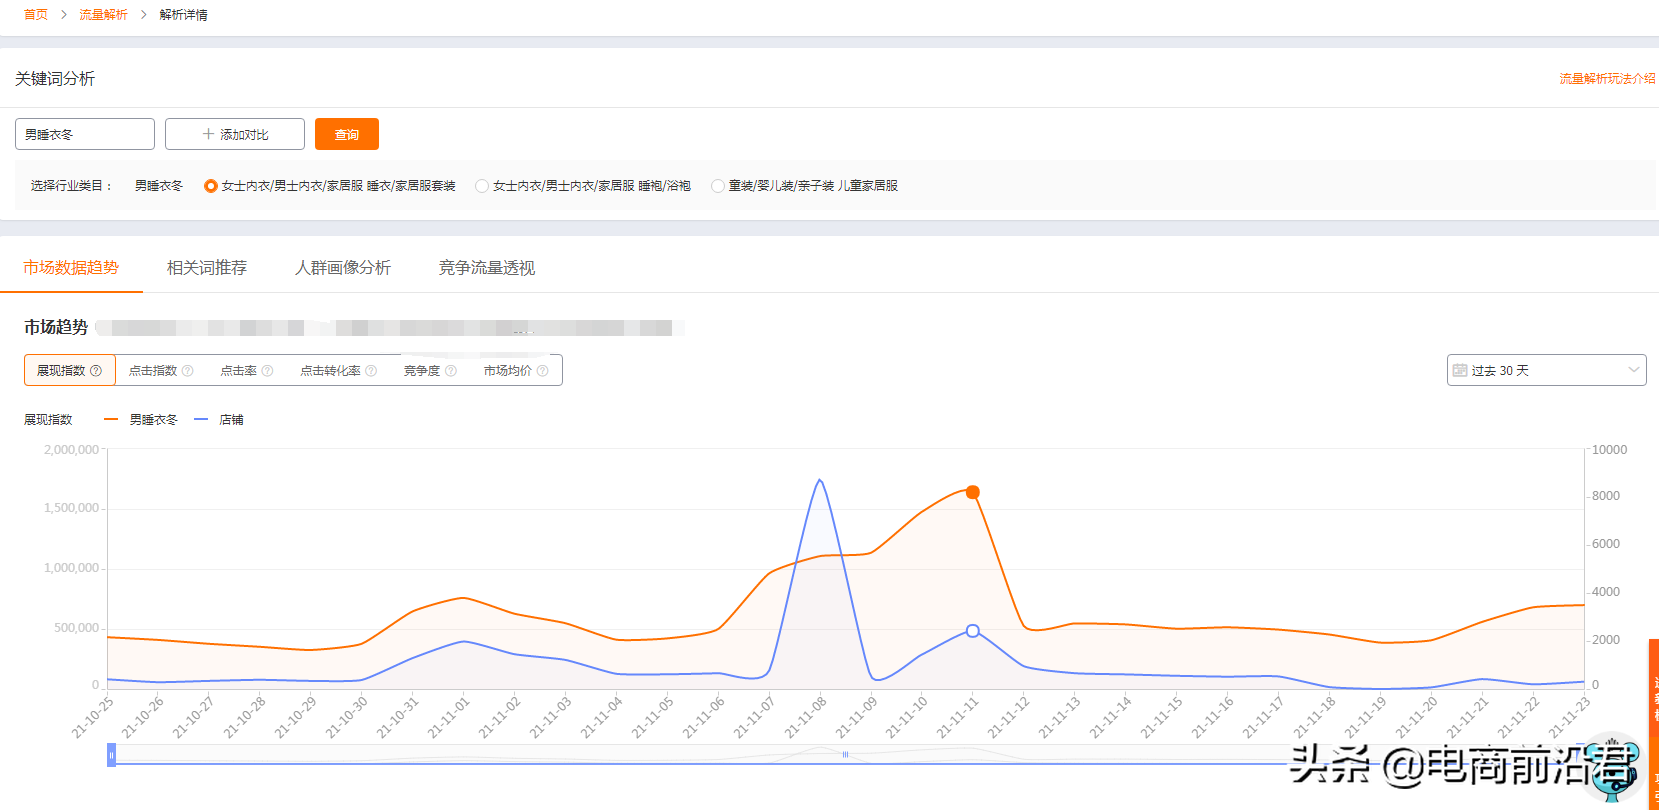Go to 首页 breadcrumb link
The height and width of the screenshot is (810, 1659).
pyautogui.click(x=36, y=15)
